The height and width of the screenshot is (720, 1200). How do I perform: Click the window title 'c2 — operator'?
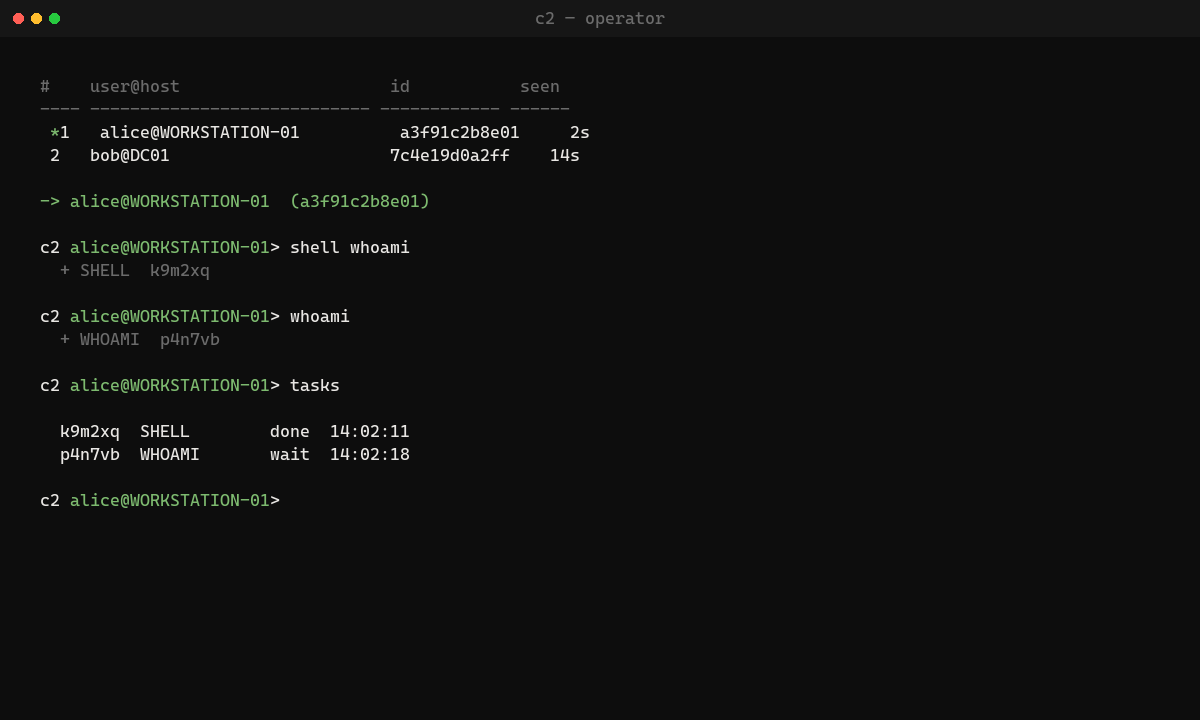(600, 18)
